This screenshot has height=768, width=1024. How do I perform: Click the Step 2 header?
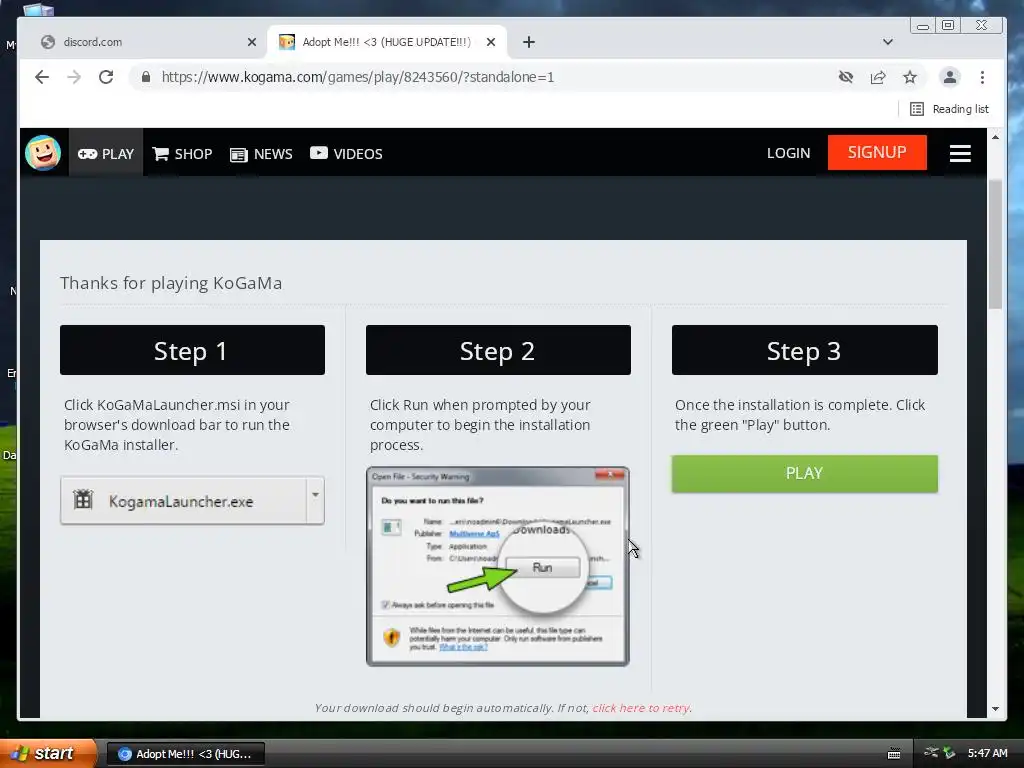click(498, 350)
